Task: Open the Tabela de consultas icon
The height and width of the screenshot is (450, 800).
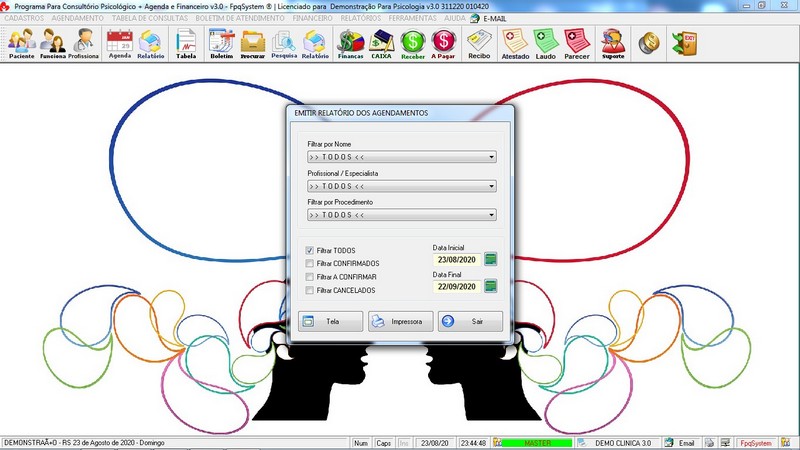Action: tap(186, 44)
